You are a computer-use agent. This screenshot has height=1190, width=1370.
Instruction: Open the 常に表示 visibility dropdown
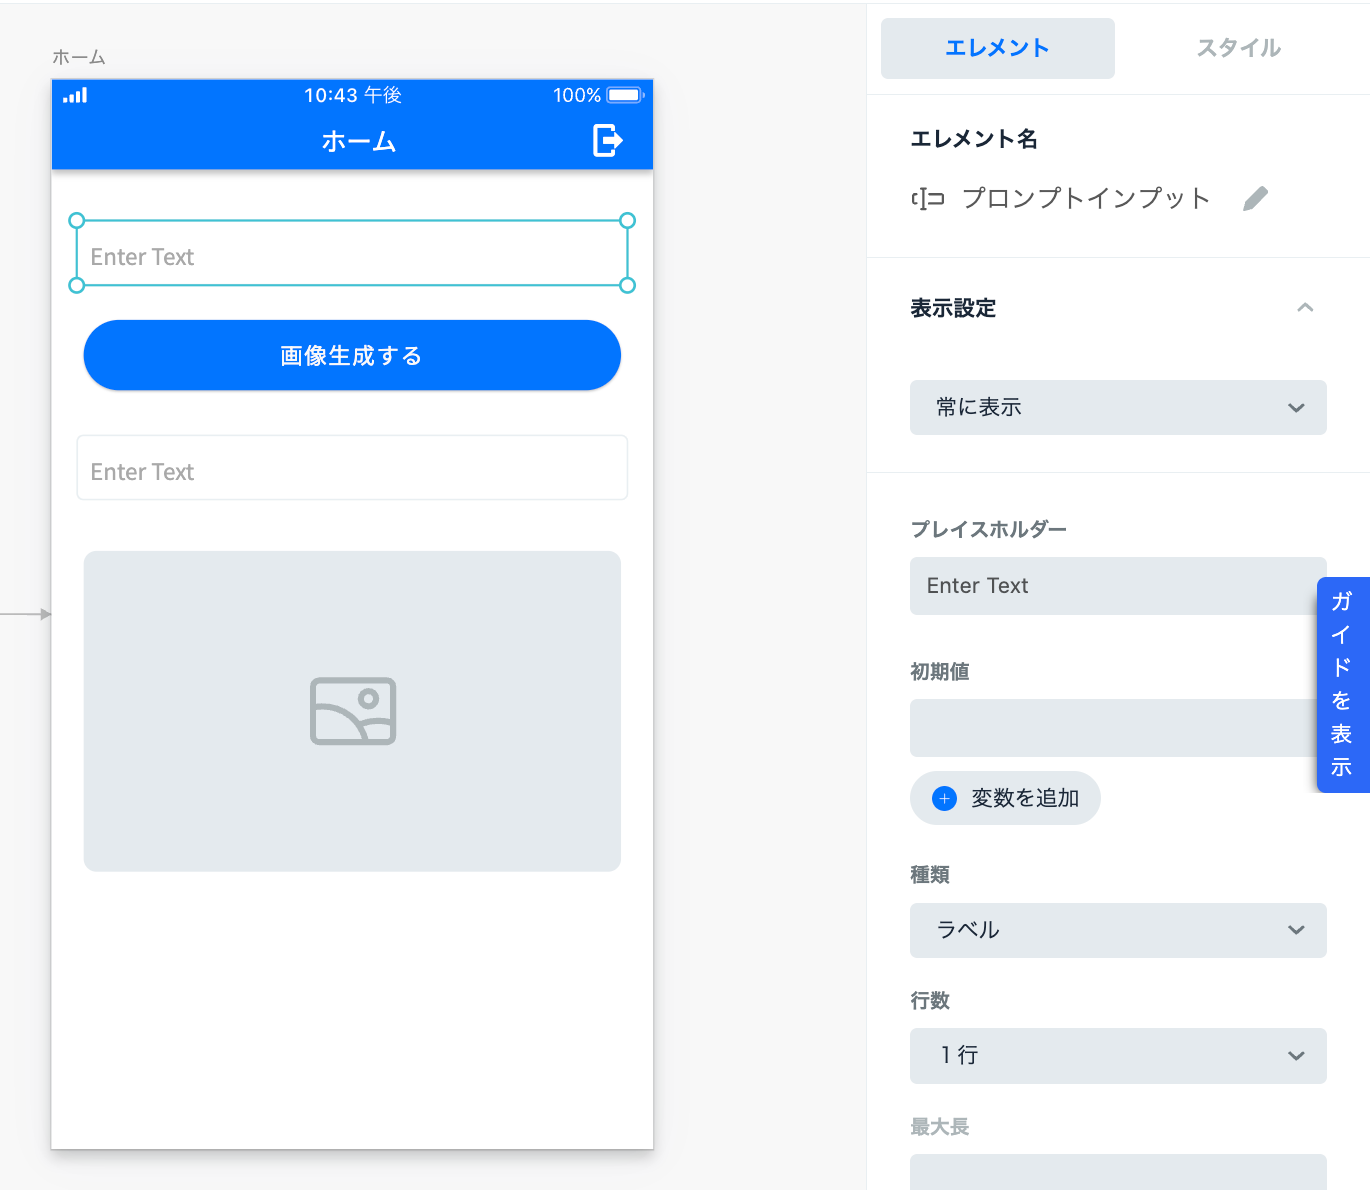click(x=1117, y=407)
